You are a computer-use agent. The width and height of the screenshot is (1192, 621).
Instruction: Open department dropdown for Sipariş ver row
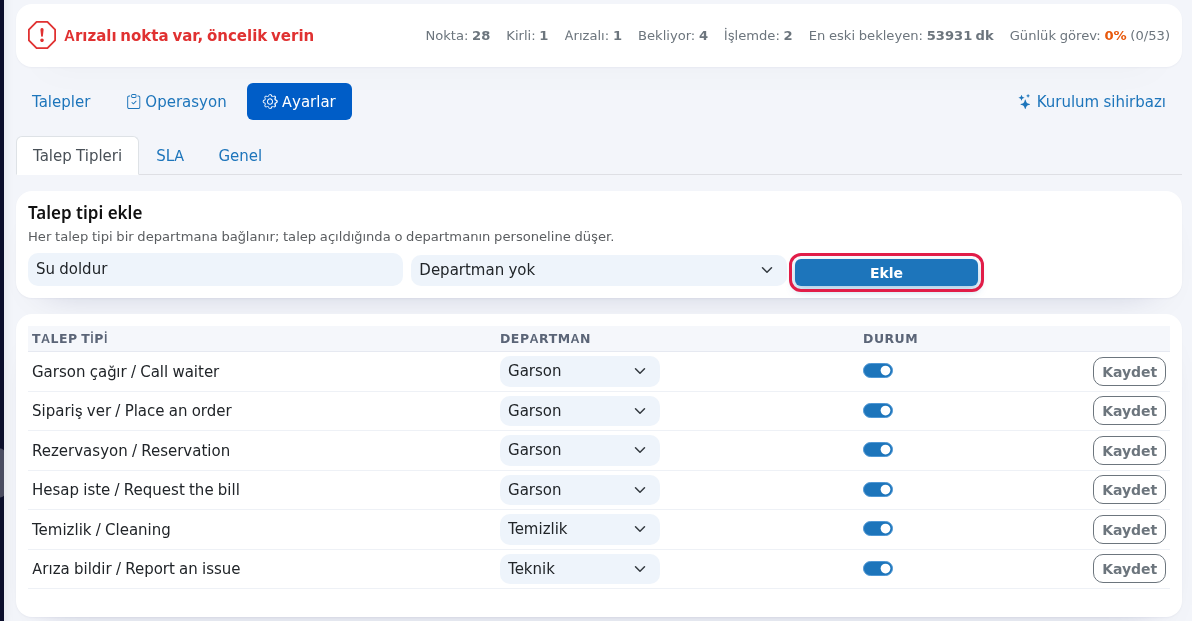(579, 410)
